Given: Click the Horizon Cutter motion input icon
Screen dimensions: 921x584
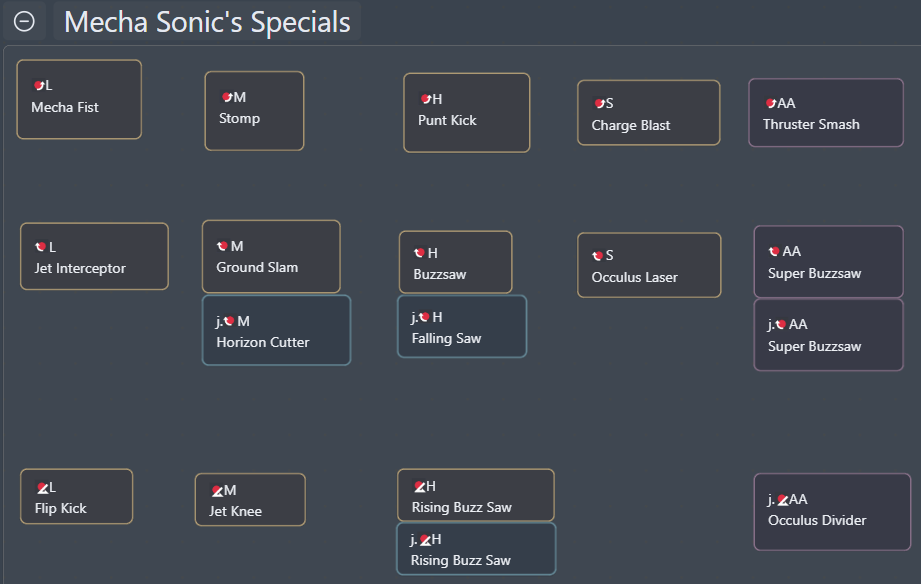Looking at the screenshot, I should point(229,321).
